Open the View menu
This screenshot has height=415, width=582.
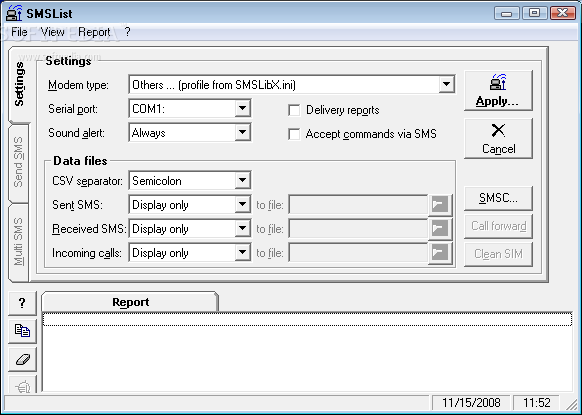52,32
